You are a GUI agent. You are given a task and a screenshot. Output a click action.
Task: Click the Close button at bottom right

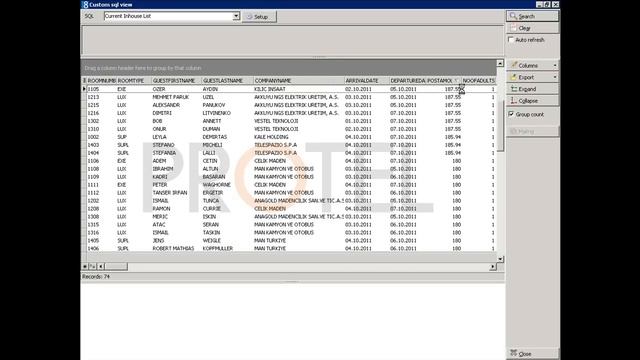(x=532, y=354)
